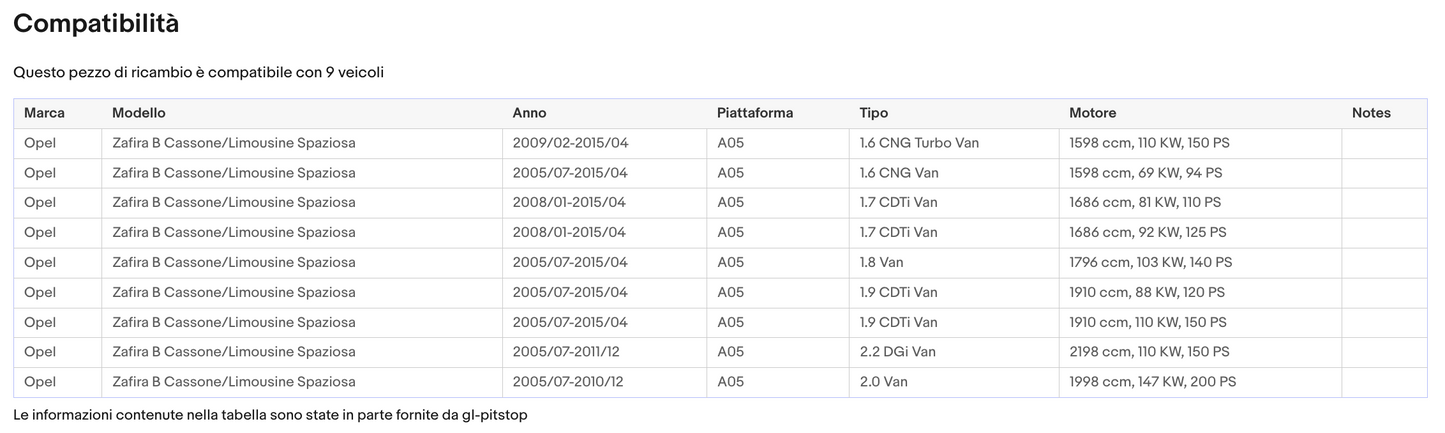Image resolution: width=1445 pixels, height=433 pixels.
Task: Select the Tipo column header
Action: point(873,113)
